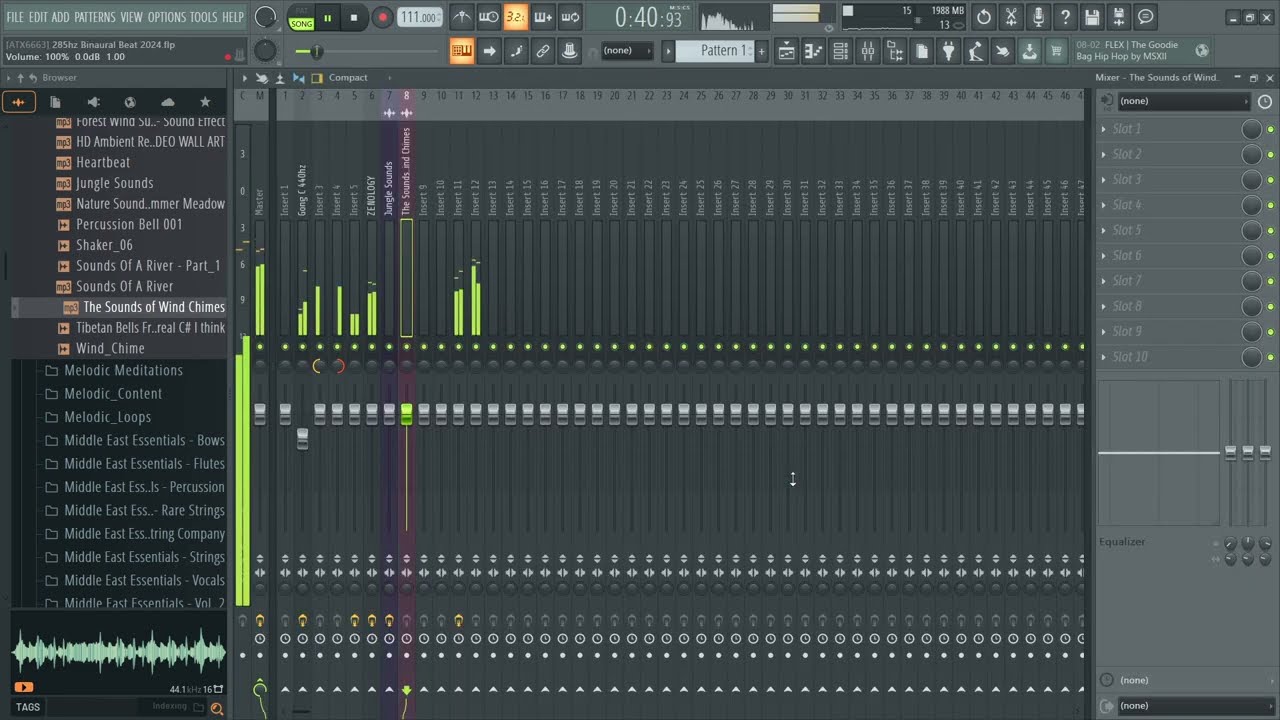Open the PATTERNS menu
1280x720 pixels.
[95, 17]
